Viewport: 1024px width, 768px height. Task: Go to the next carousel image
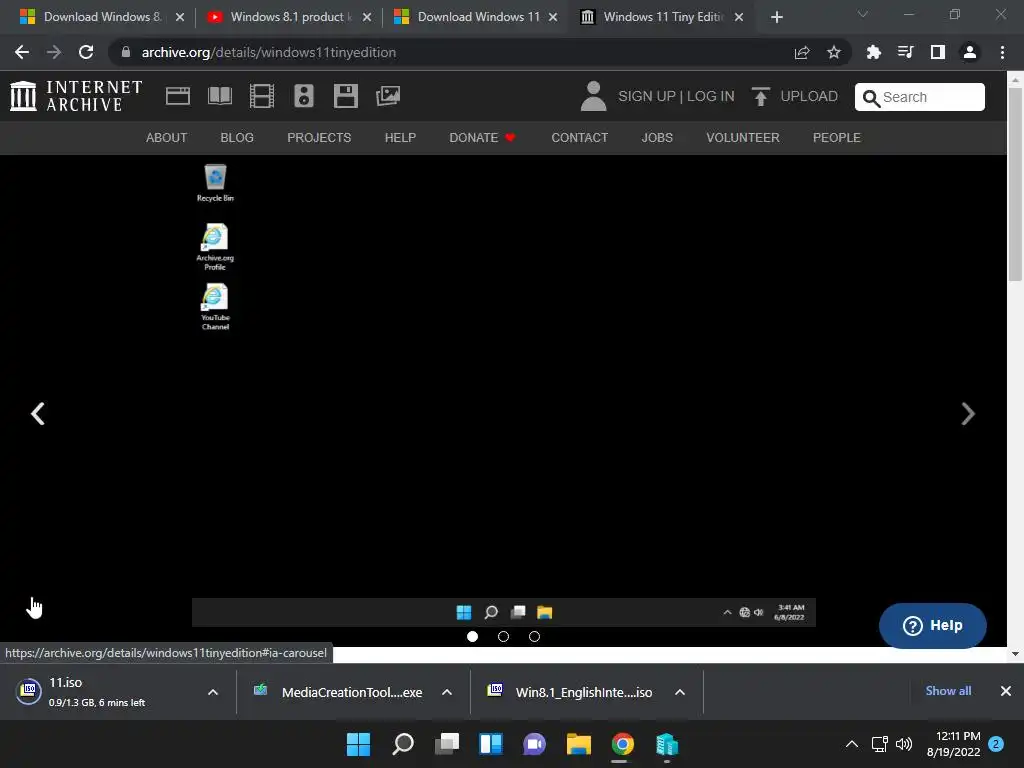point(968,413)
